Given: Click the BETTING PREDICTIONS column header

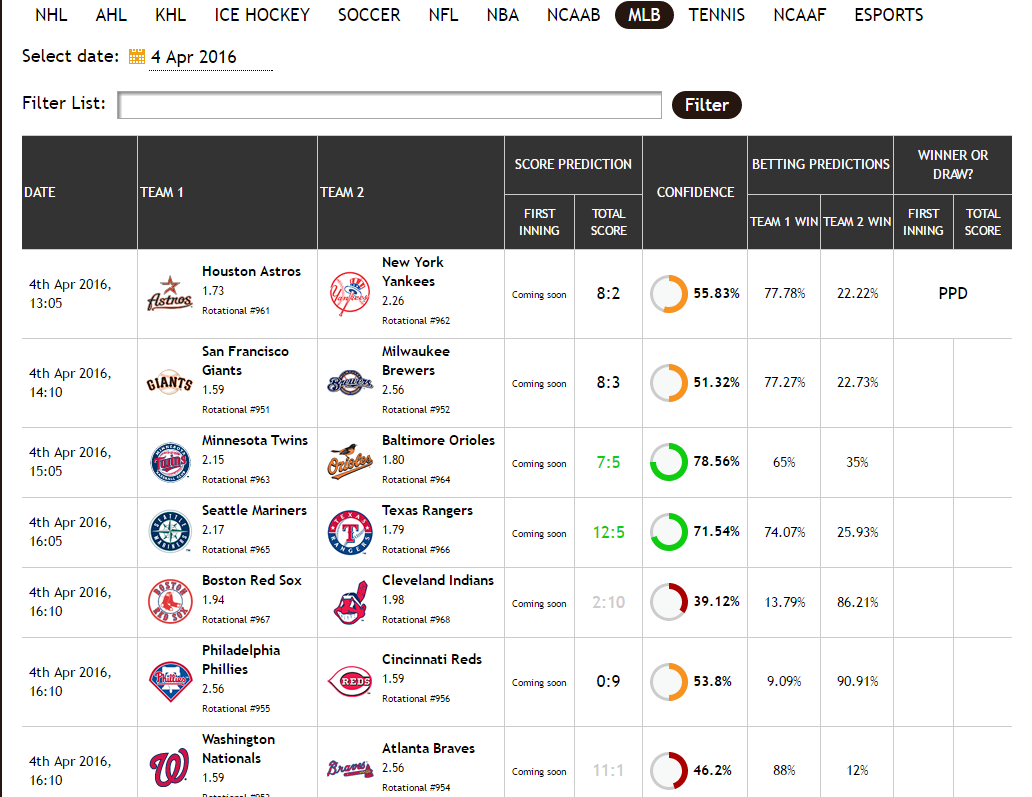Looking at the screenshot, I should pos(820,165).
